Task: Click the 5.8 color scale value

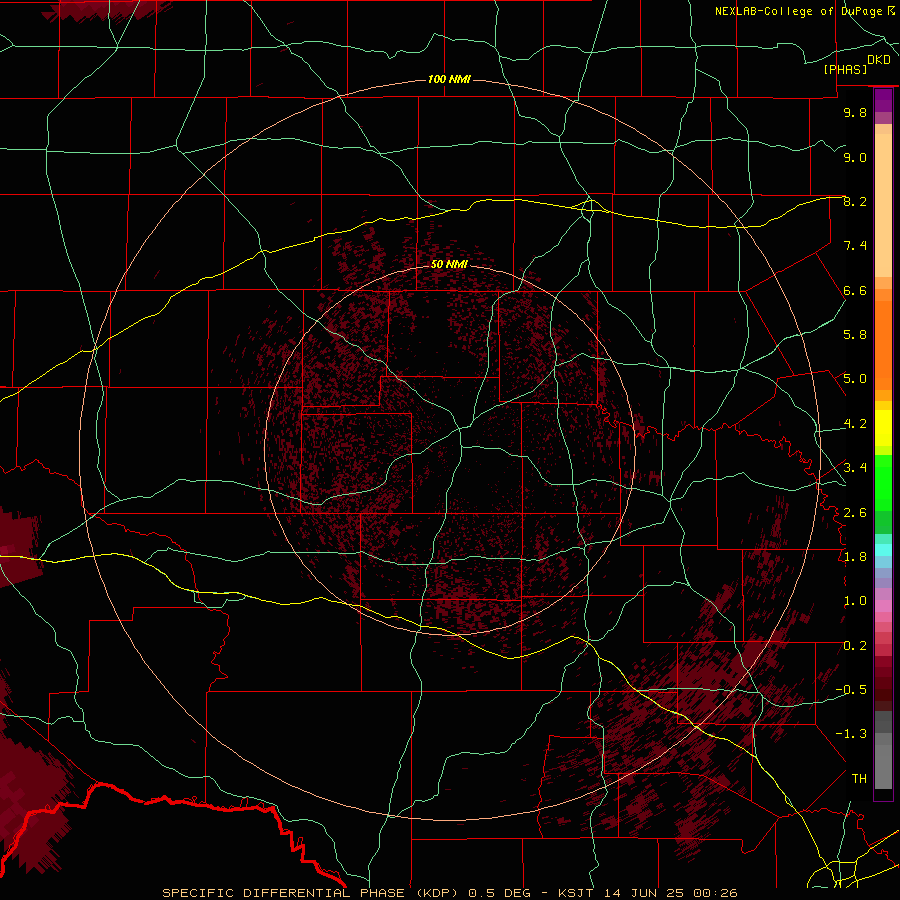Action: point(855,335)
